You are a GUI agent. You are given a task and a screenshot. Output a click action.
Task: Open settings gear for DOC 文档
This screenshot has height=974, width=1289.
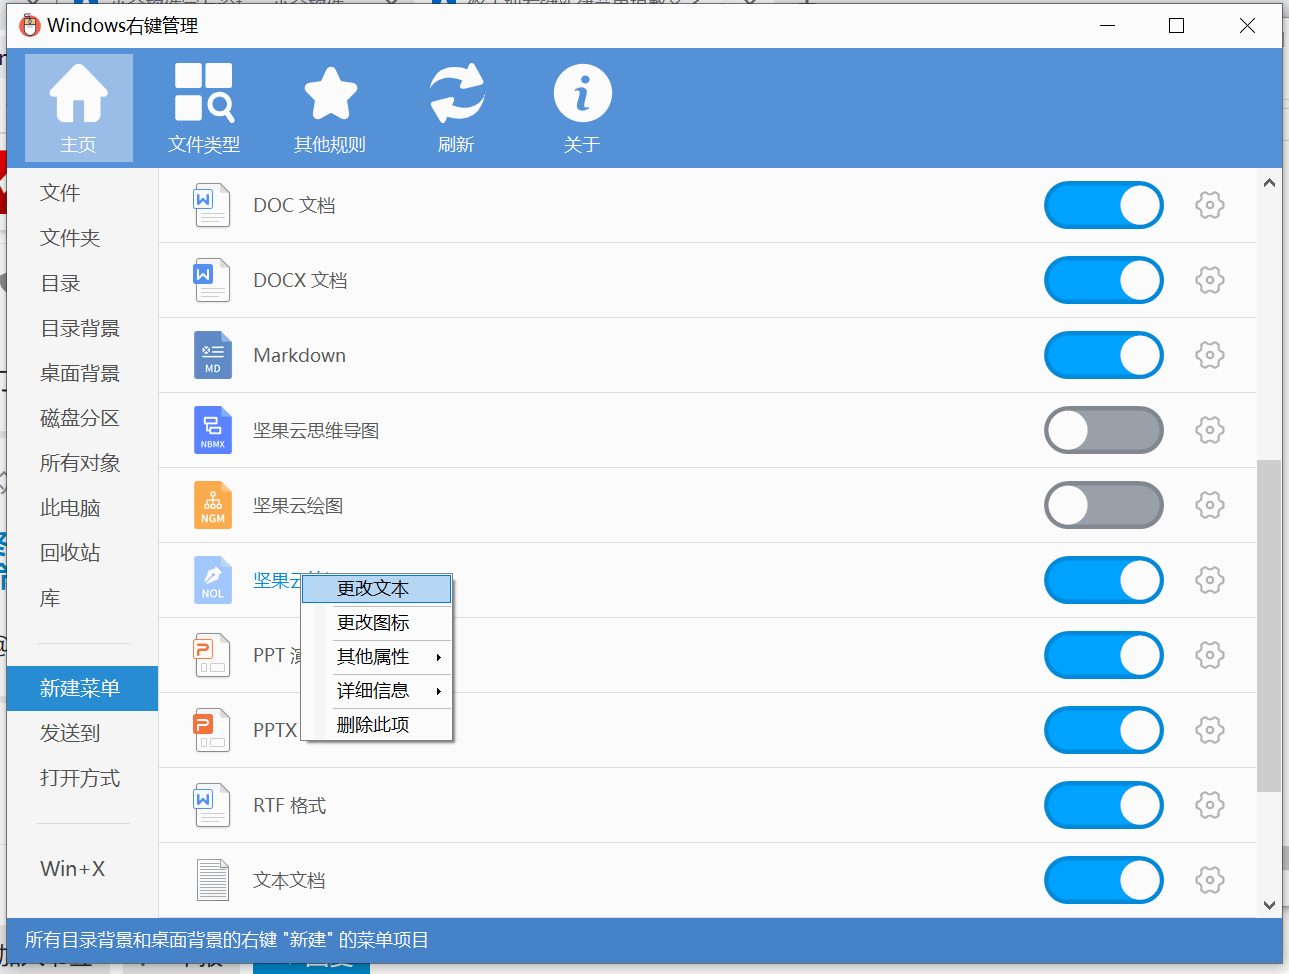(1209, 205)
